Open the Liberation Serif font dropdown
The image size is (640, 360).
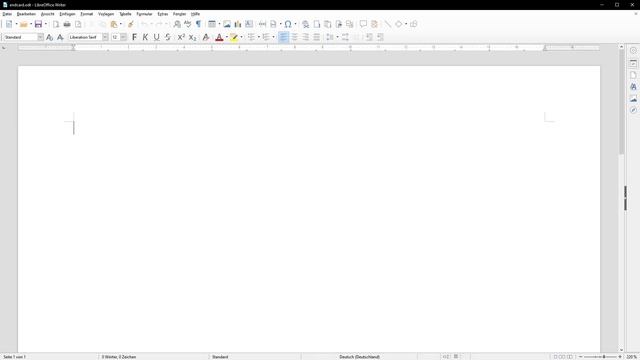tap(105, 37)
